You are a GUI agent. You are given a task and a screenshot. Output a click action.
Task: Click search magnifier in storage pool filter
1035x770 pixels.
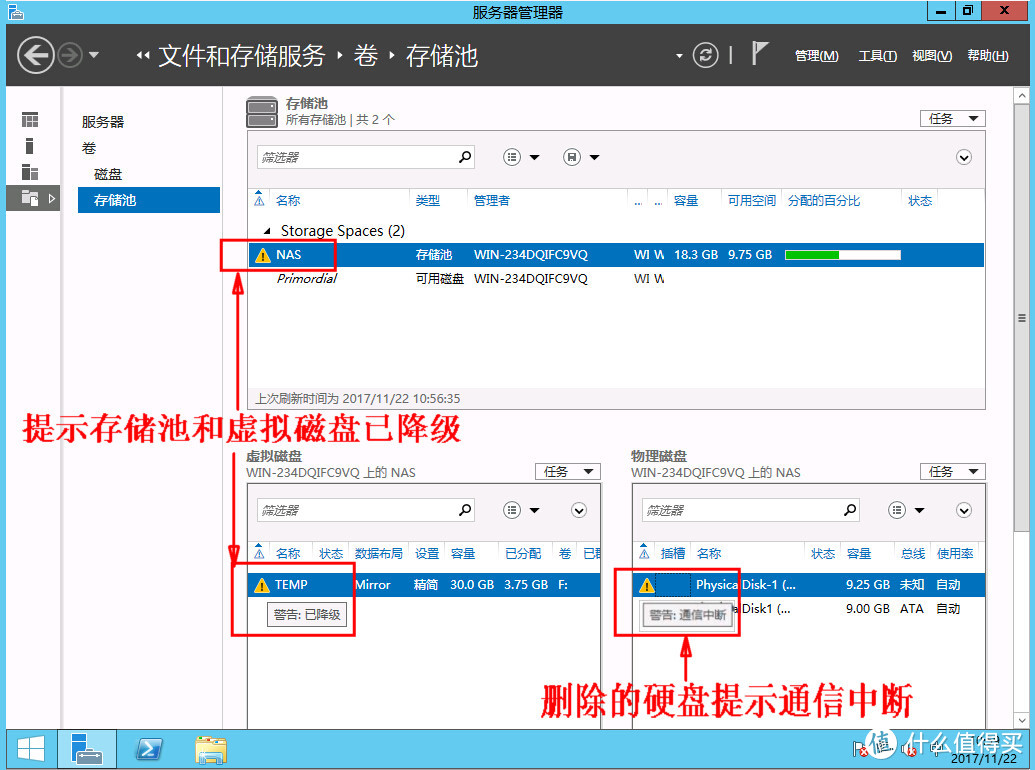click(465, 157)
